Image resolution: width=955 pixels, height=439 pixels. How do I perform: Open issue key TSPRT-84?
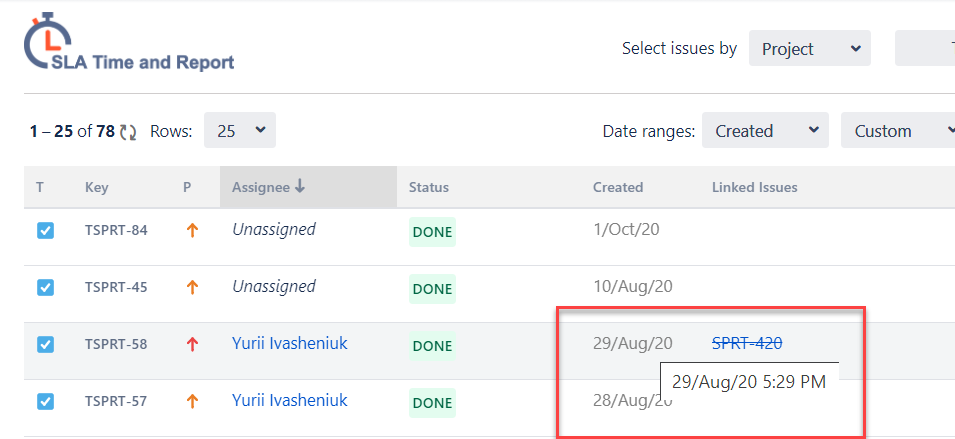click(116, 231)
